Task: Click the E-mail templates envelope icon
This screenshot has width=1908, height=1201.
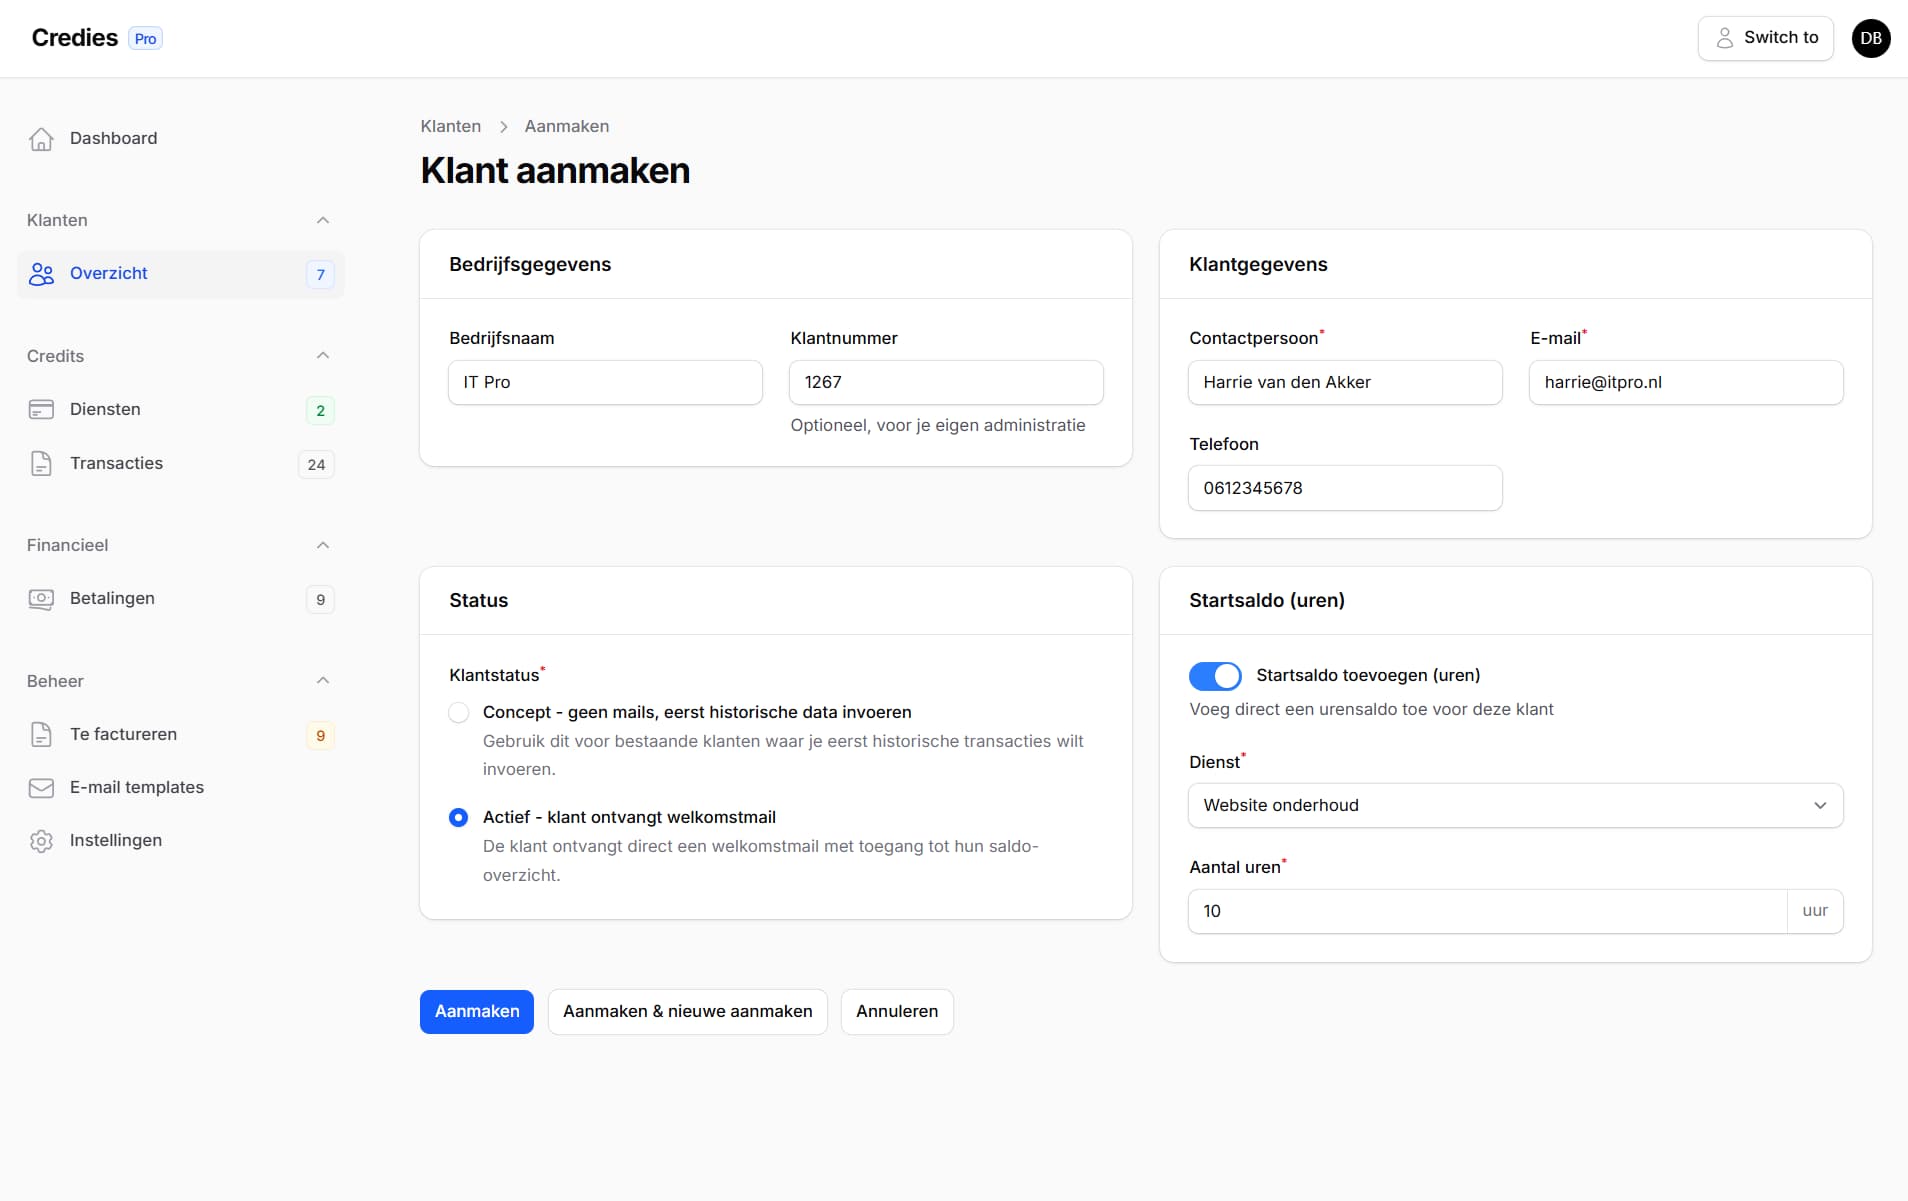Action: click(x=41, y=787)
